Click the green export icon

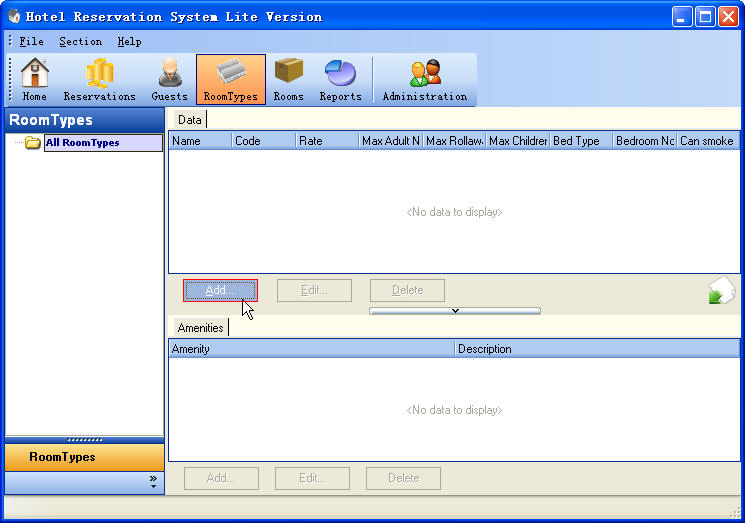coord(721,292)
